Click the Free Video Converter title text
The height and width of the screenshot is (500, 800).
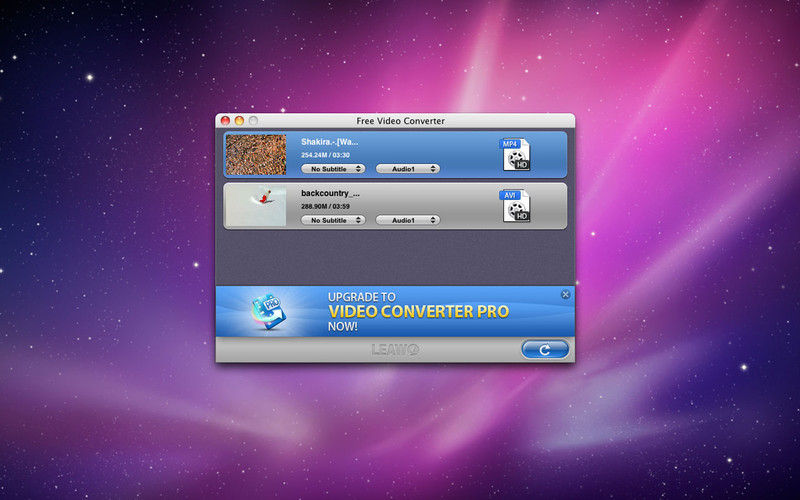coord(401,121)
